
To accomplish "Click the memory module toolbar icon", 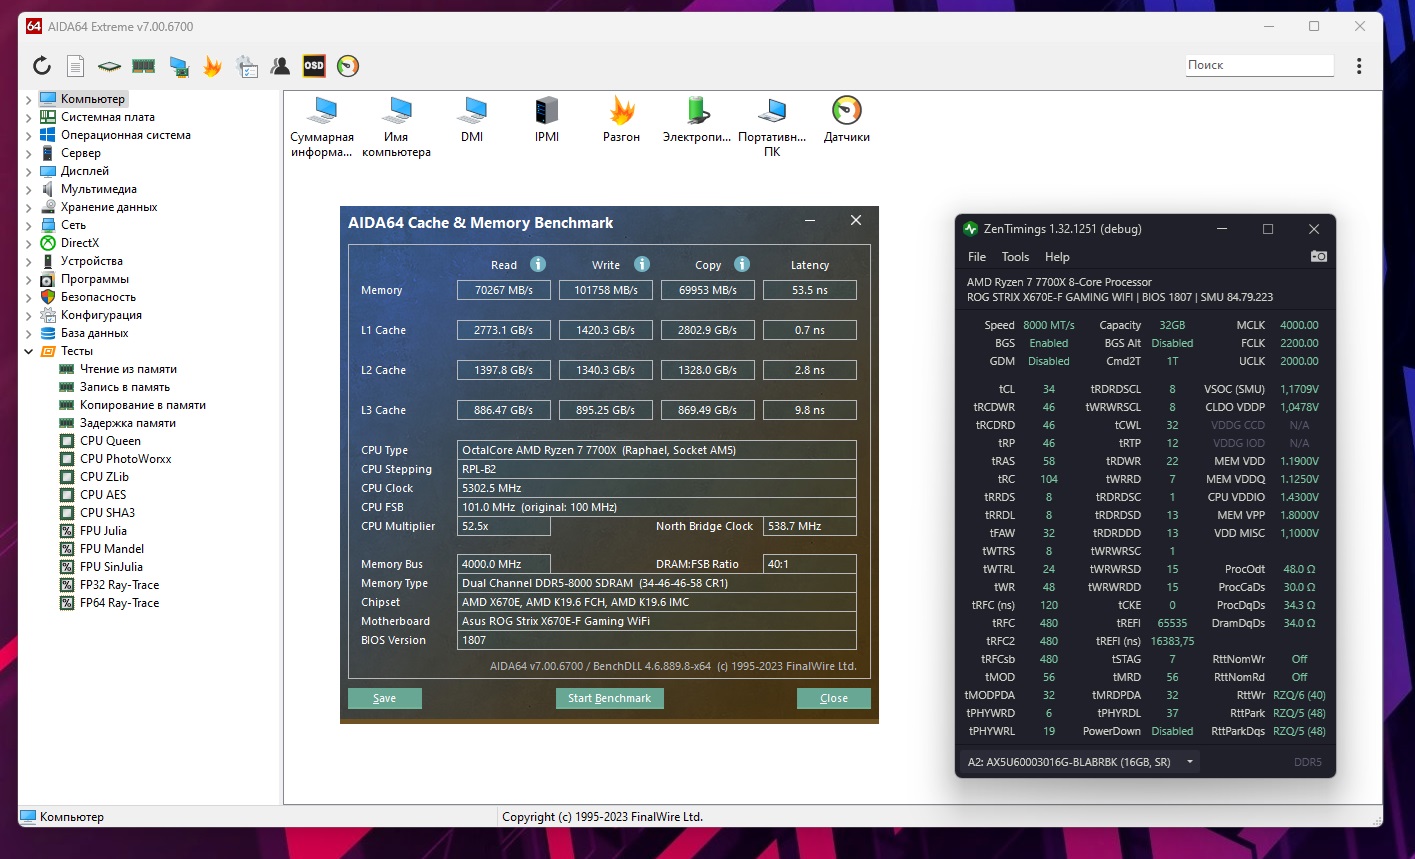I will (143, 66).
